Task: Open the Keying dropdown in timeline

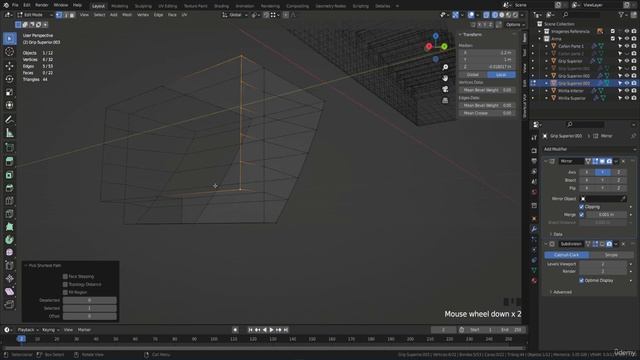Action: click(51, 330)
